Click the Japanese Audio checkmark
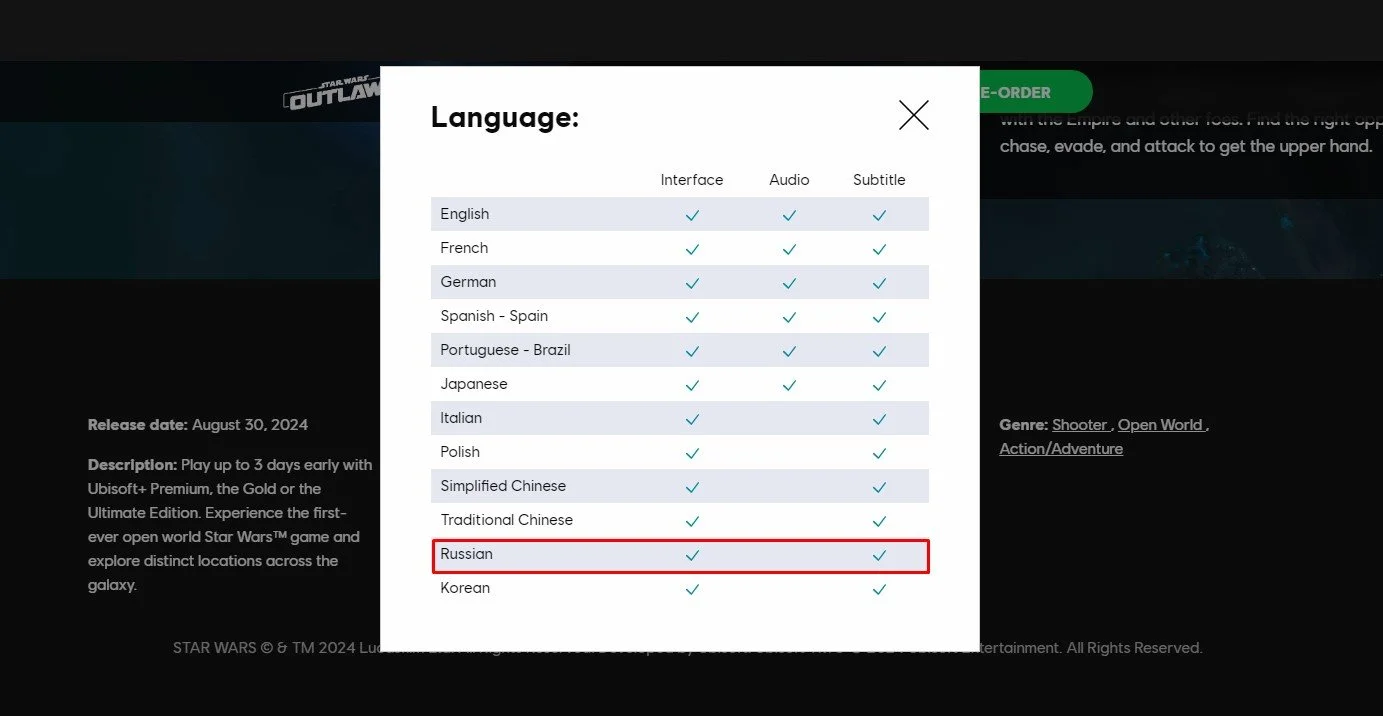 click(789, 385)
